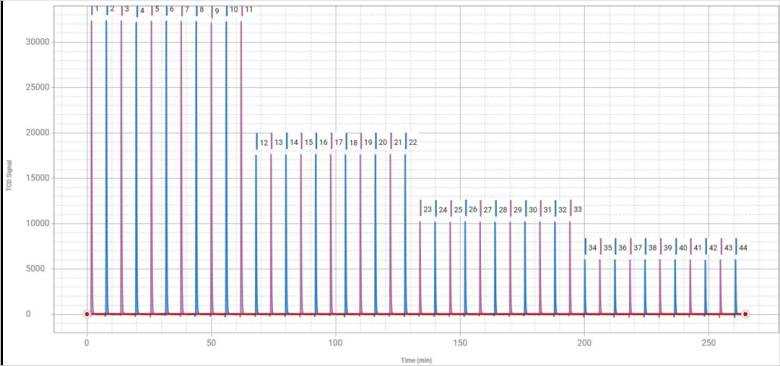This screenshot has width=780, height=366.
Task: Pick peak label 6
Action: (172, 9)
